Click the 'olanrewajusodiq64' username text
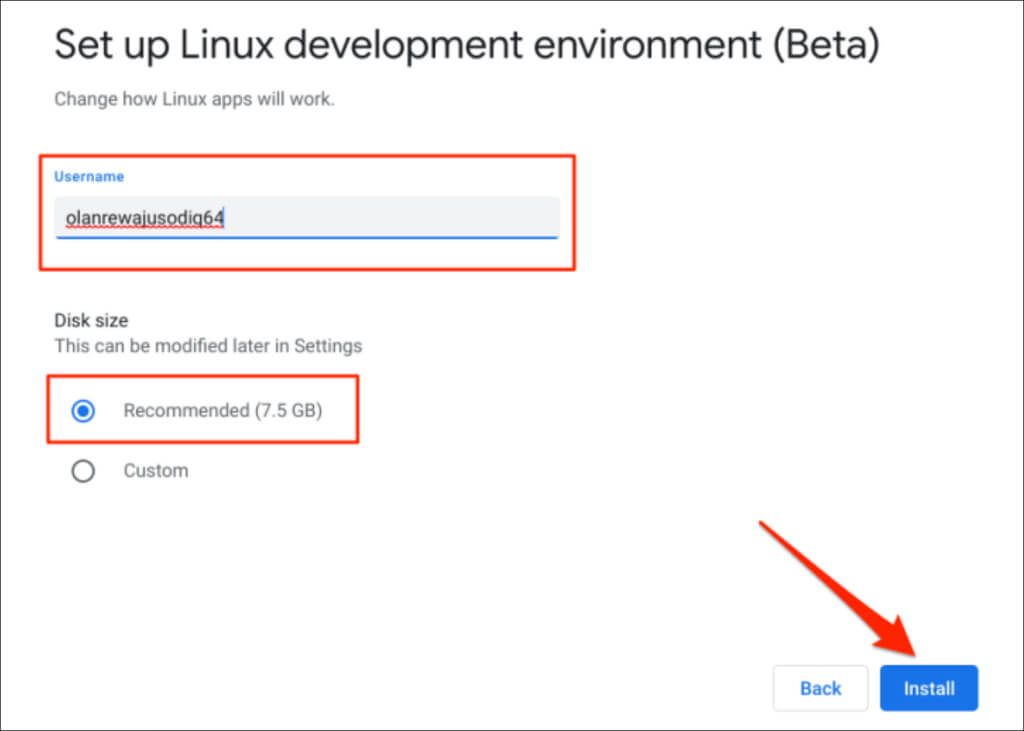 pos(144,217)
